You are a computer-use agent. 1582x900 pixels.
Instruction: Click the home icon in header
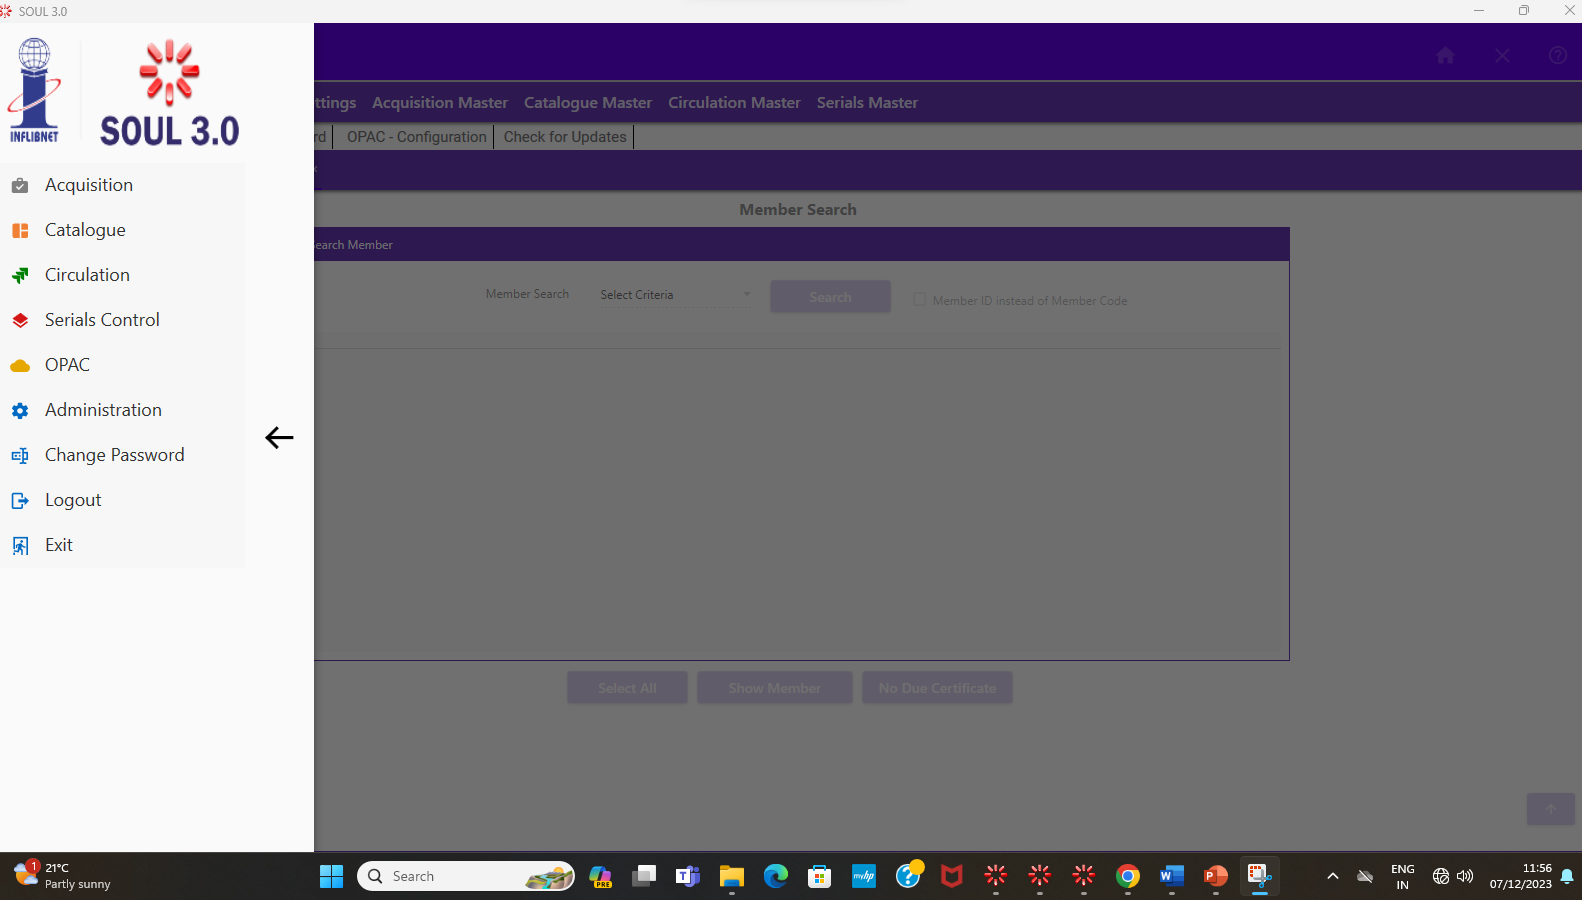1445,56
